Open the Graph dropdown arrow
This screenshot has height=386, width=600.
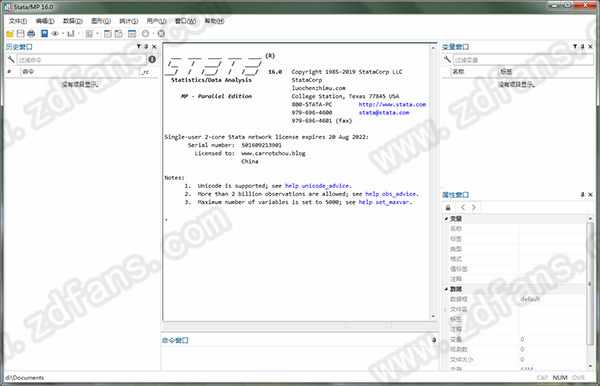tap(79, 34)
